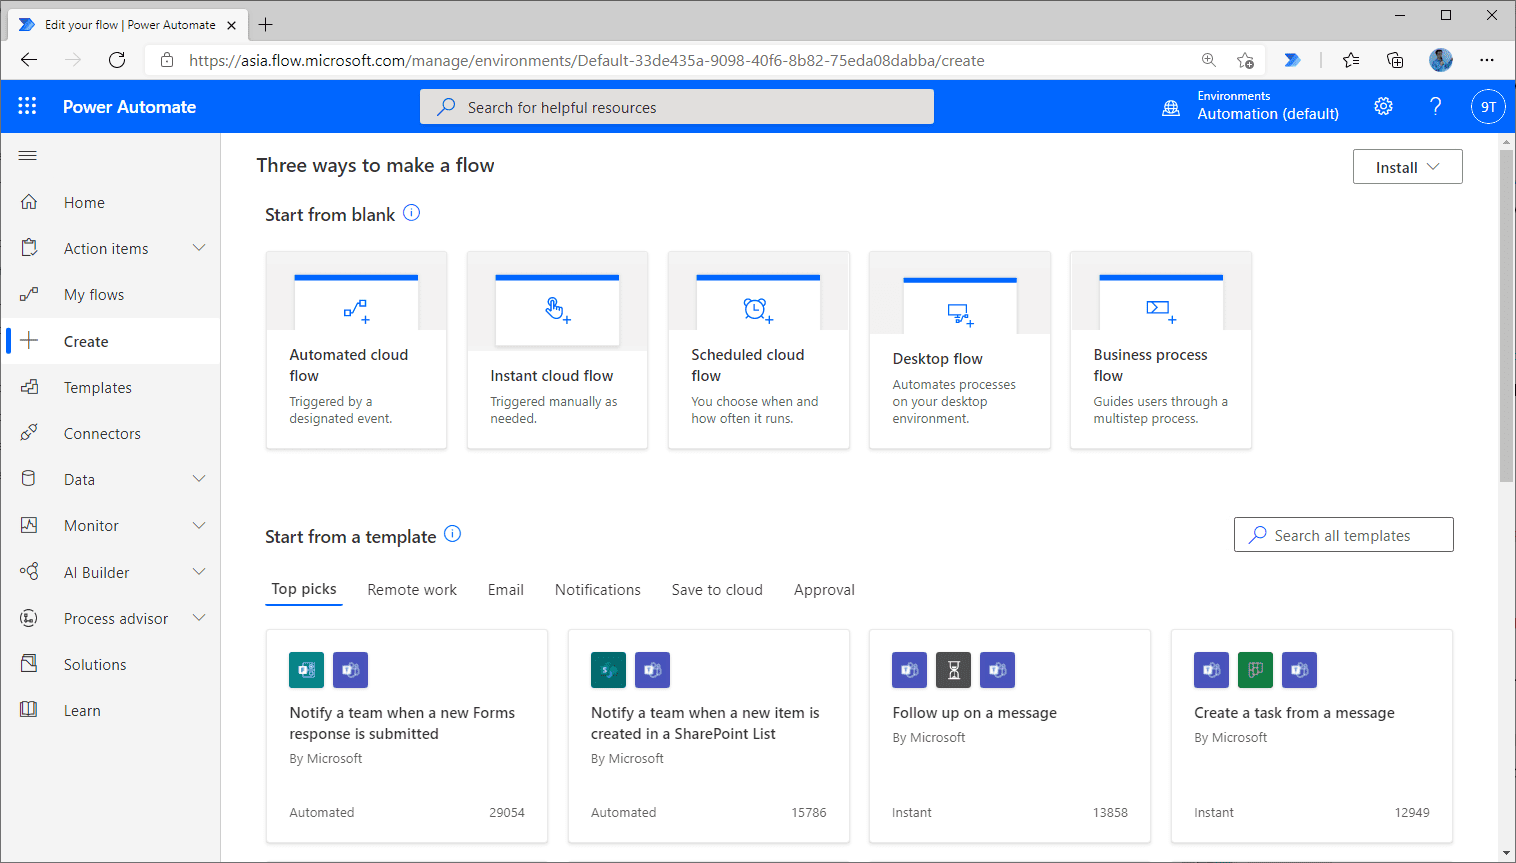Select the Scheduled cloud flow card
1516x863 pixels.
click(x=758, y=350)
